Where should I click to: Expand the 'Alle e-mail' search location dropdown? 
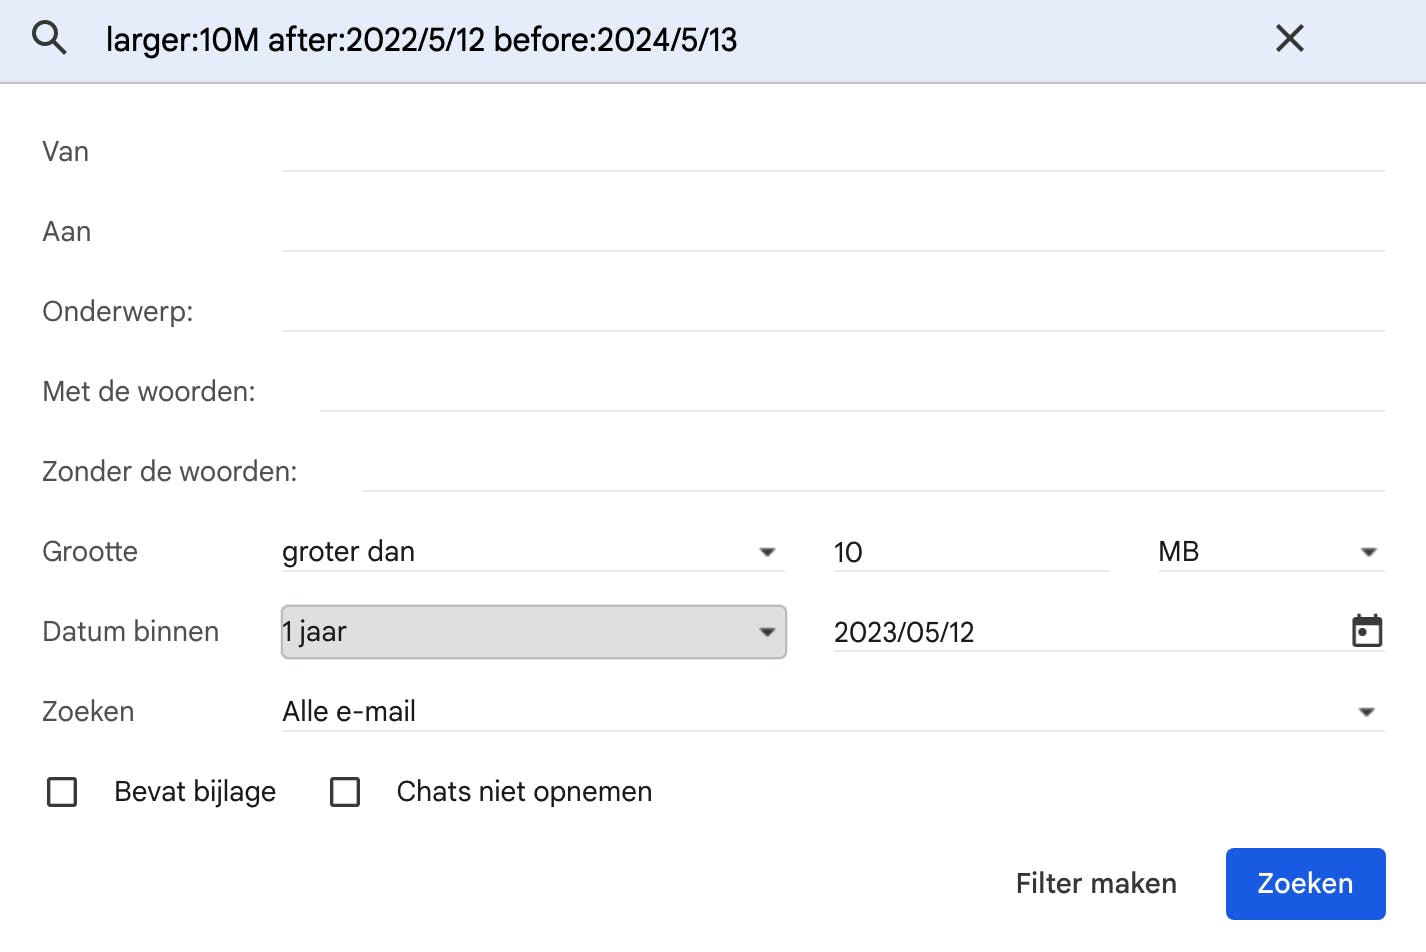[832, 712]
